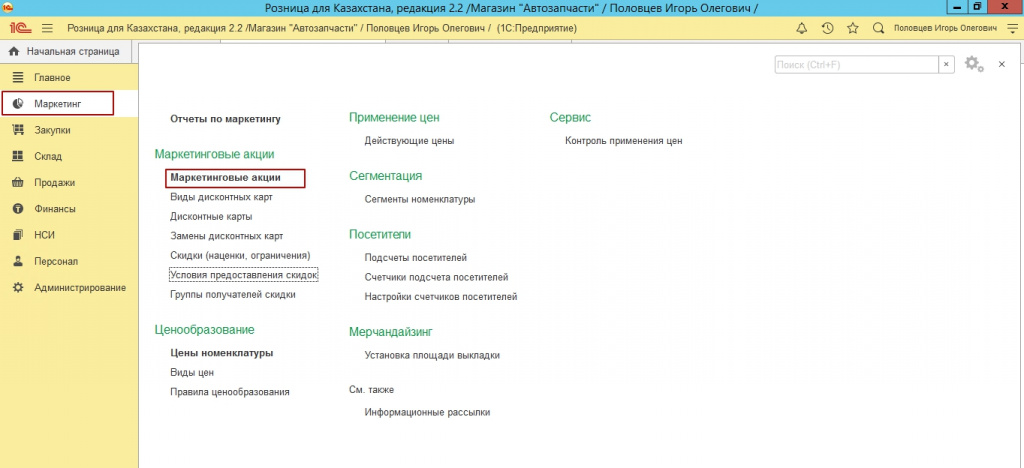
Task: Open Условия предоставления скидок
Action: click(x=244, y=275)
